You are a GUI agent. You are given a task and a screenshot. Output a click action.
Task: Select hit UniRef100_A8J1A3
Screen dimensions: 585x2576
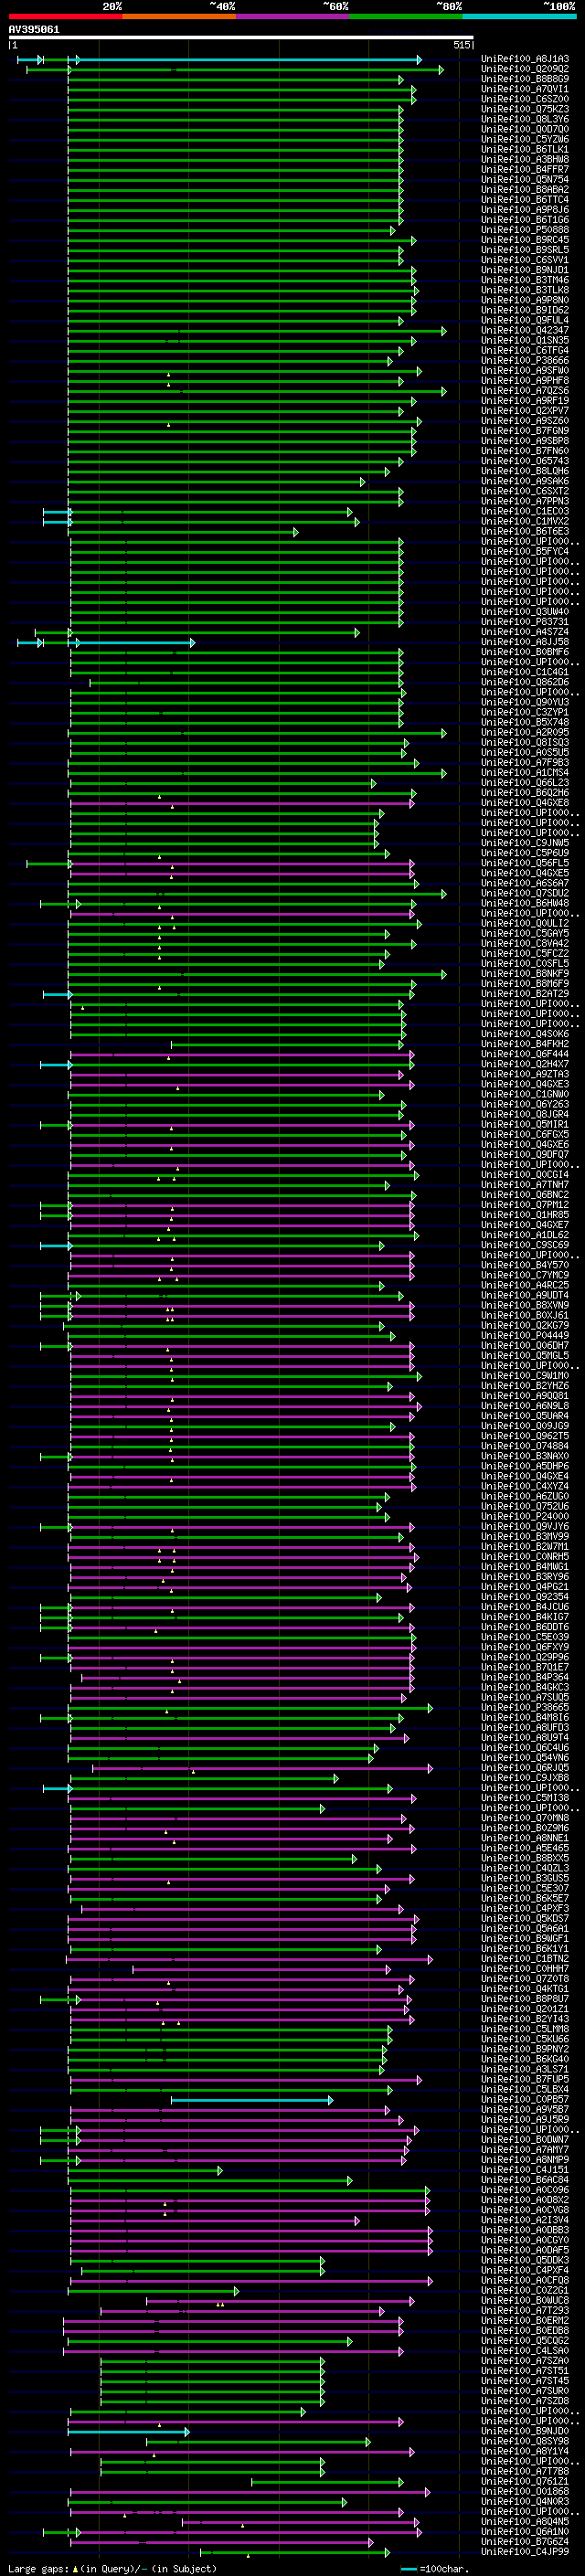525,60
